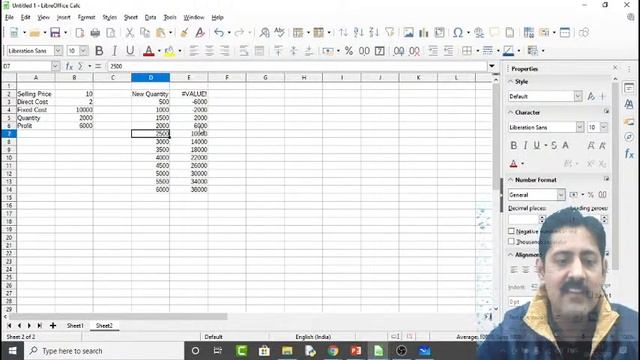
Task: Click the Sort Descending icon
Action: point(374,33)
